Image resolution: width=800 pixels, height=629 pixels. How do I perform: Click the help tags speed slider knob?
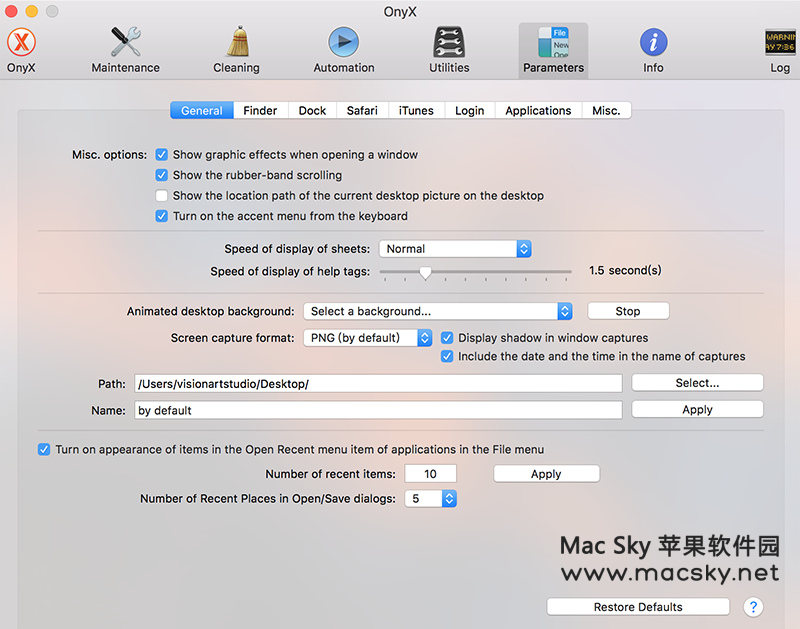pyautogui.click(x=425, y=272)
